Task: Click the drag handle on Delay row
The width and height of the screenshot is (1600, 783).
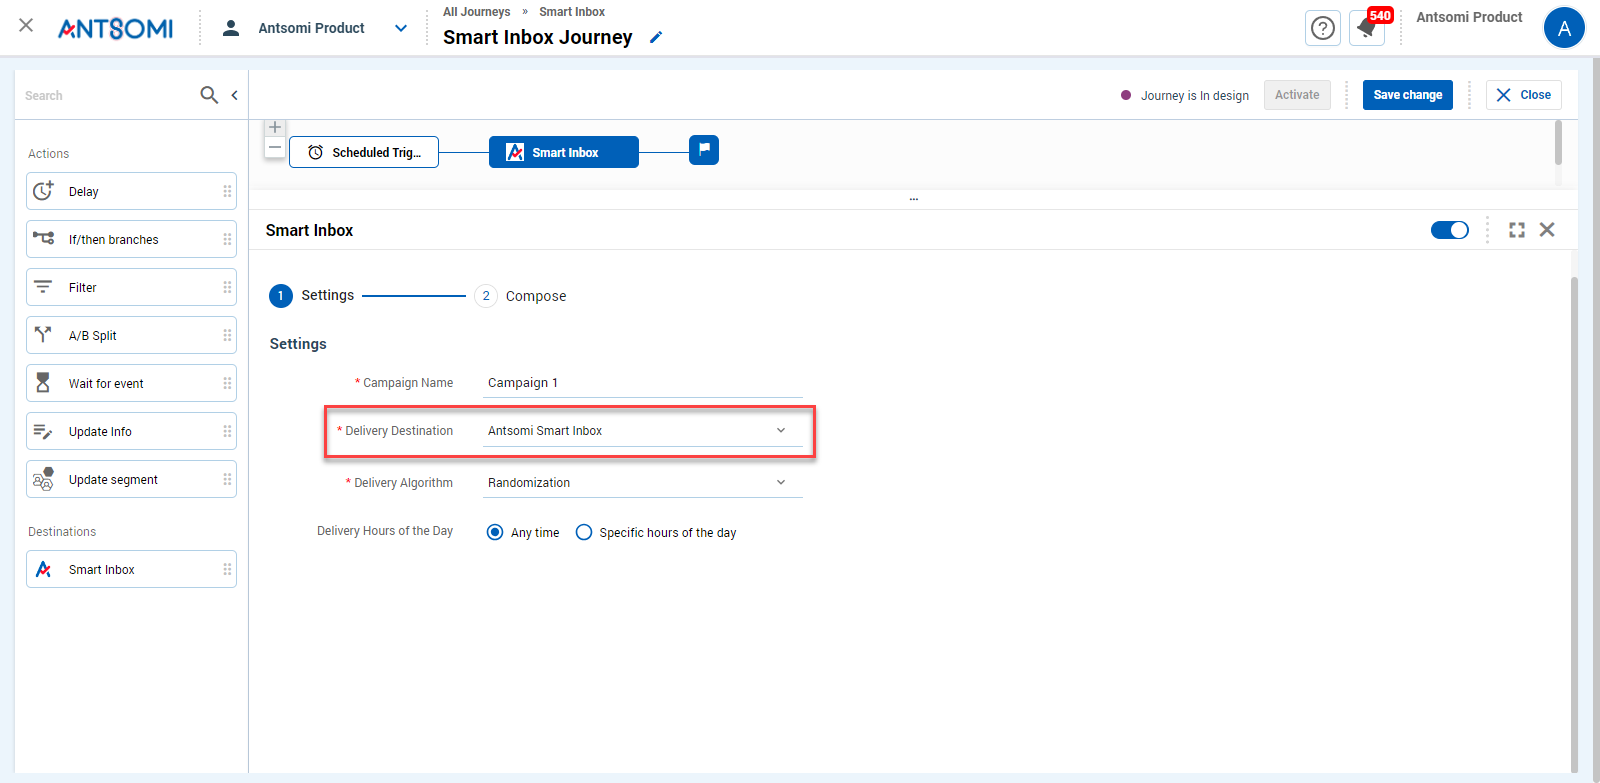Action: pyautogui.click(x=227, y=191)
